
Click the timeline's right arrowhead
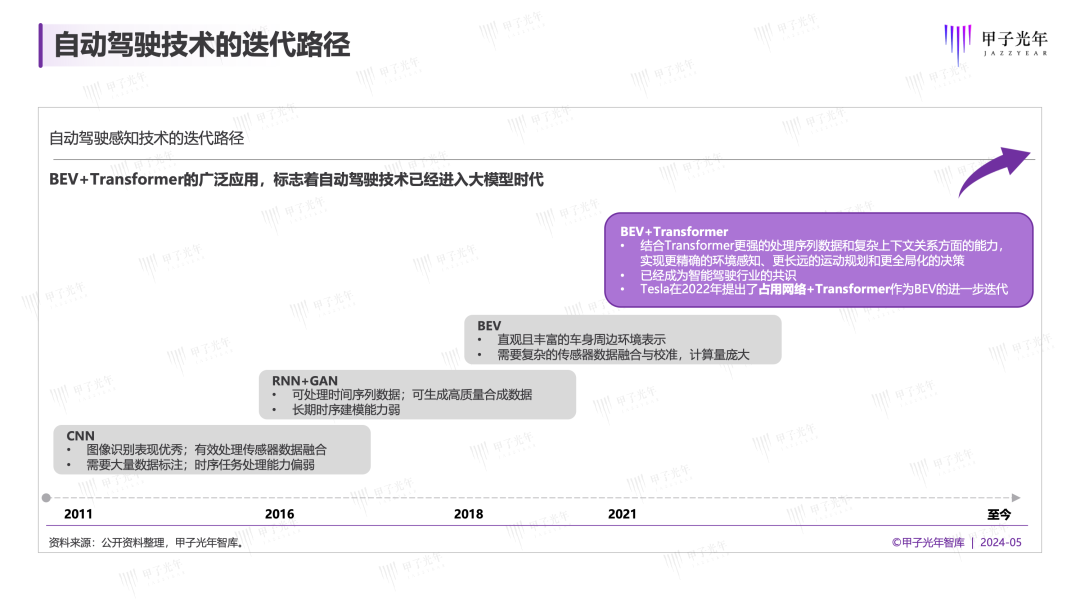[x=1015, y=497]
